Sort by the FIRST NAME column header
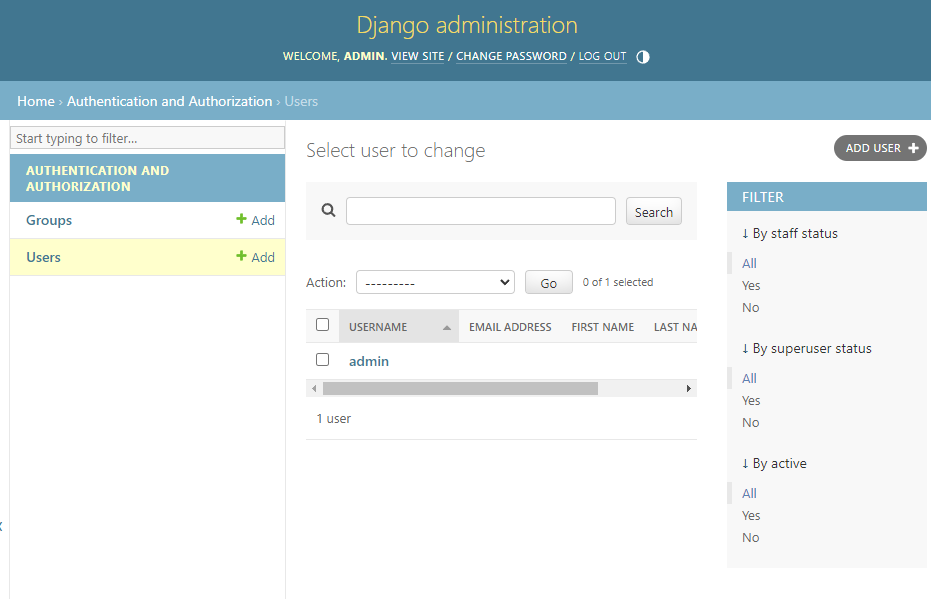Screen dimensions: 931x599 603,327
